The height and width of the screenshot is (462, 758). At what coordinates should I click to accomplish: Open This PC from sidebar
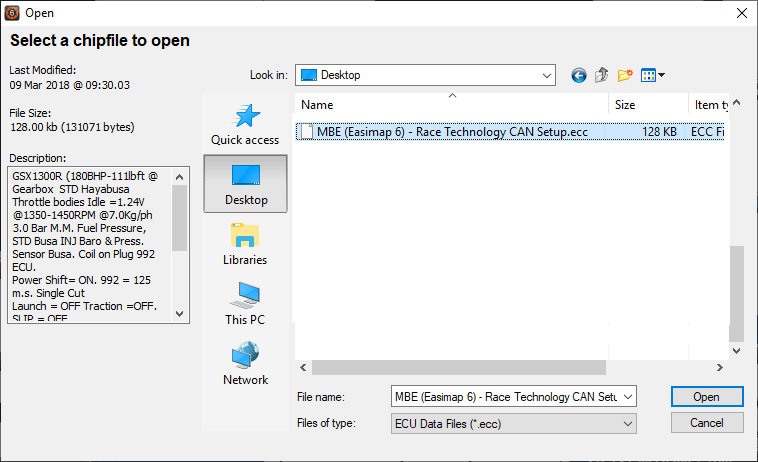click(245, 304)
